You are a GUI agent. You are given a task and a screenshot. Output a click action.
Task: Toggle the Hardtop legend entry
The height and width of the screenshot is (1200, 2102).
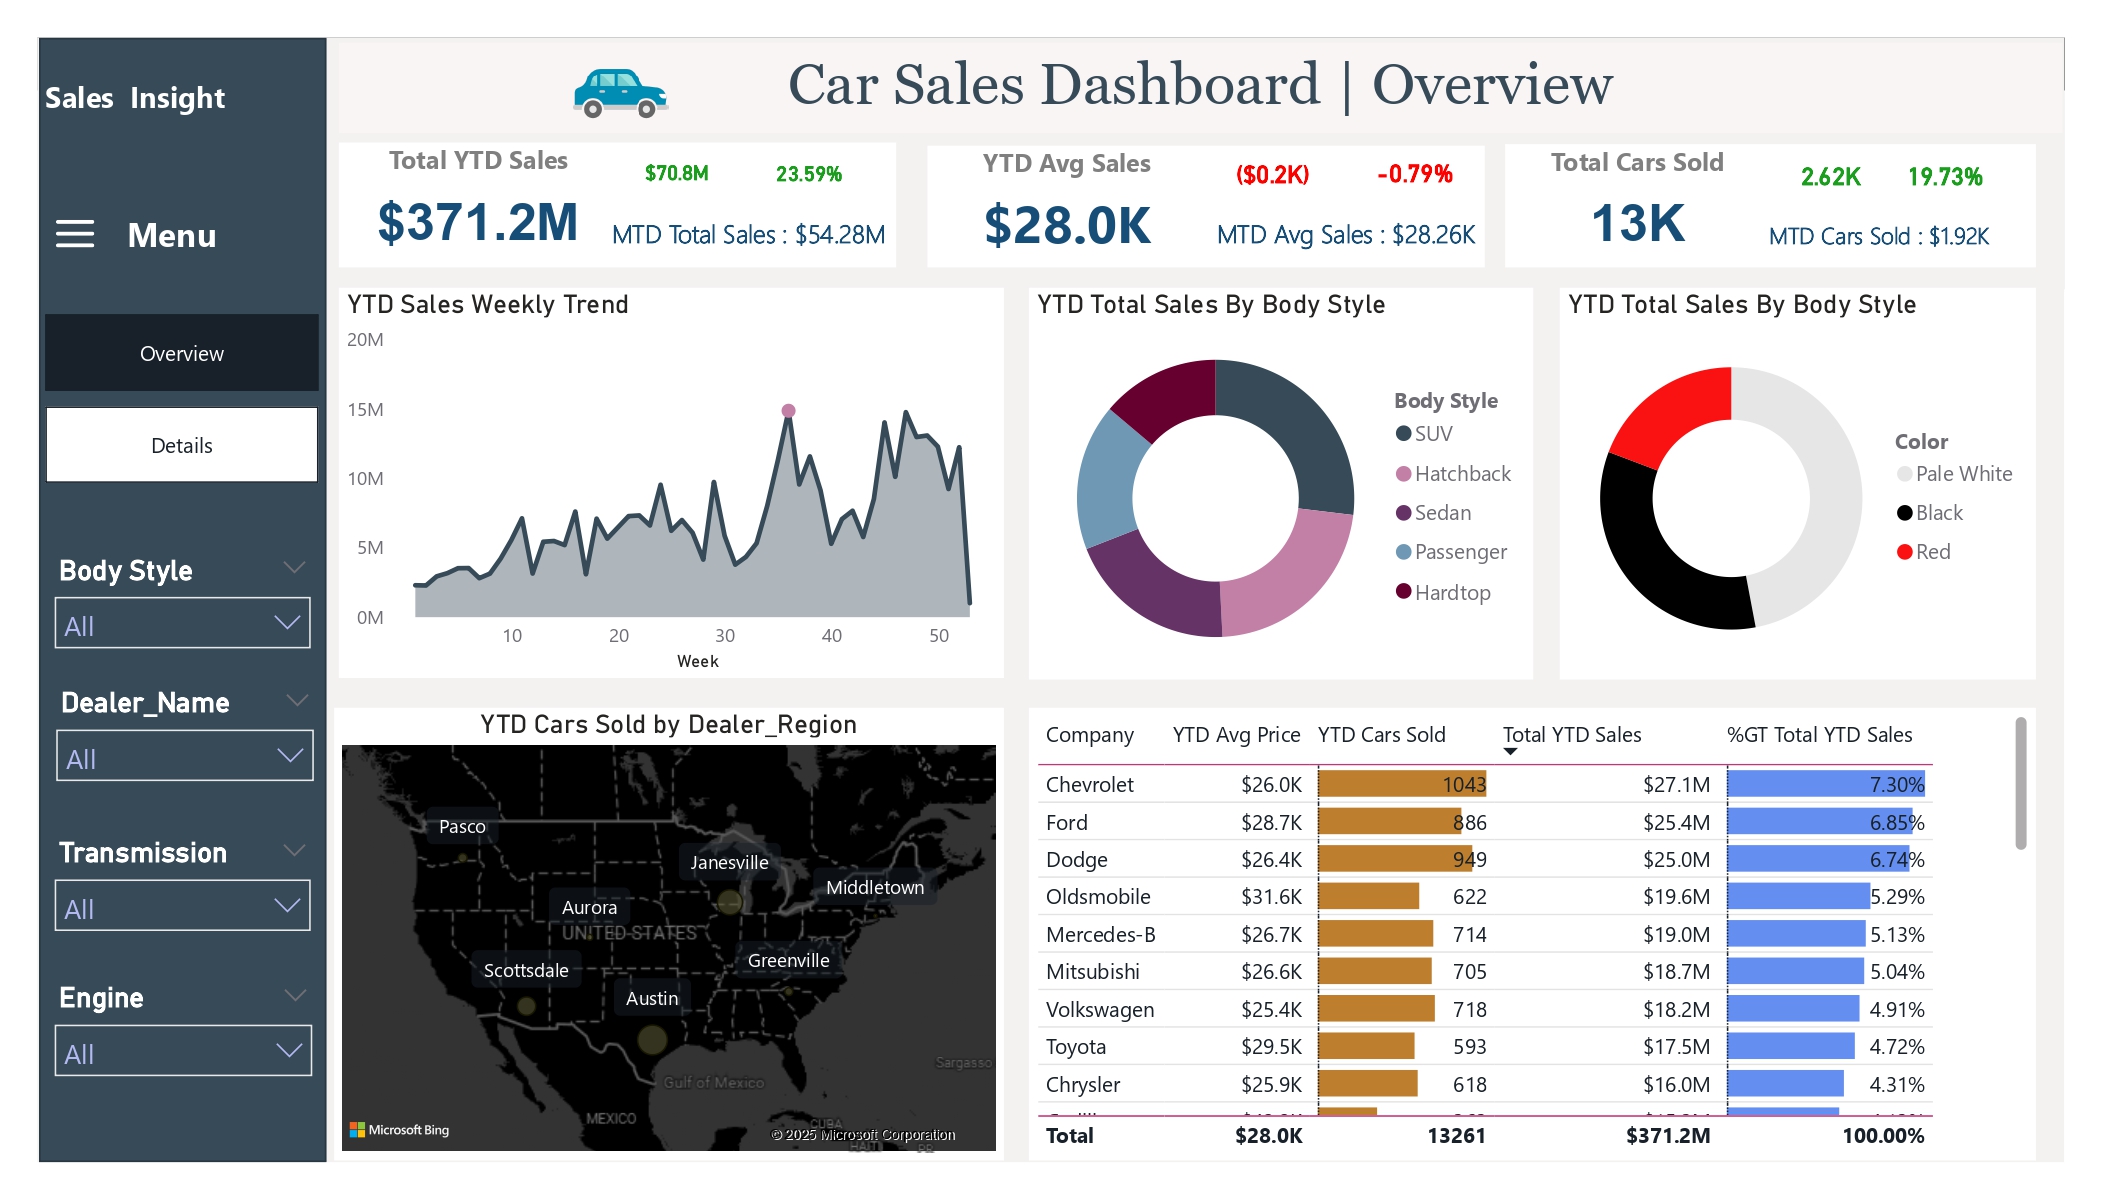[1405, 592]
